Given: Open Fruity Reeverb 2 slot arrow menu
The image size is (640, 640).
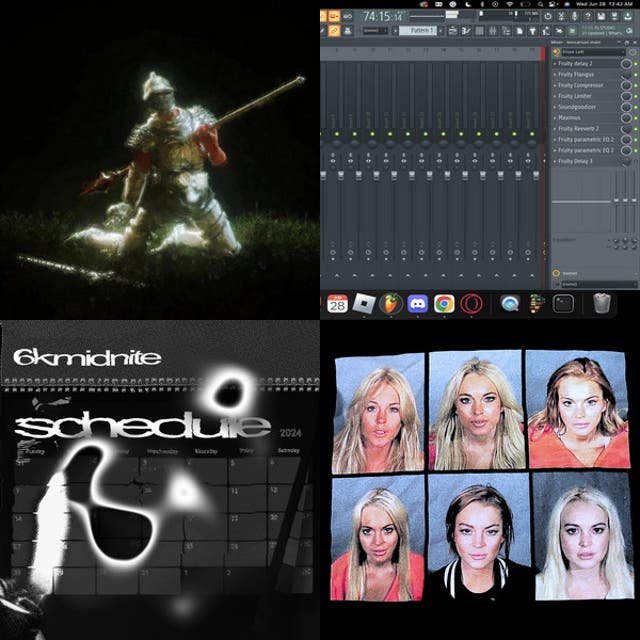Looking at the screenshot, I should click(555, 129).
